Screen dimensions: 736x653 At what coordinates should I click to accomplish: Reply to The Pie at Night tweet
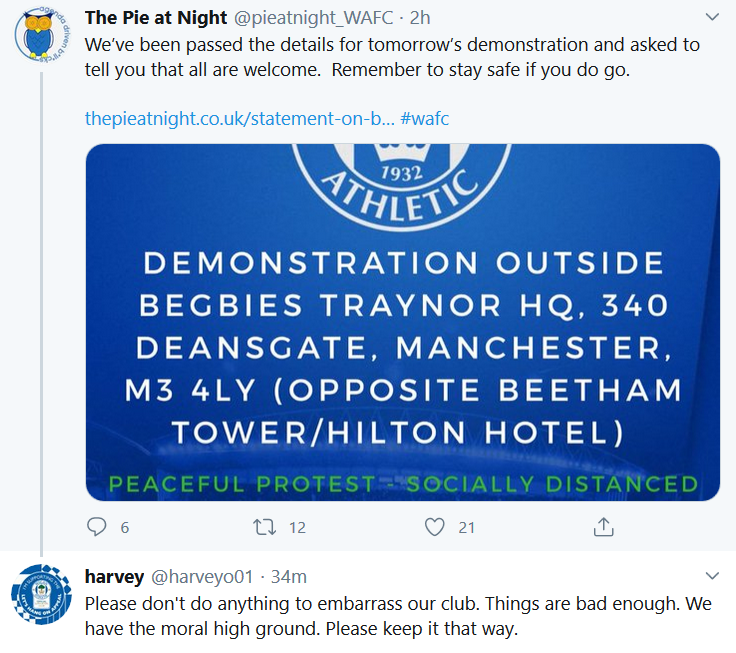click(97, 526)
